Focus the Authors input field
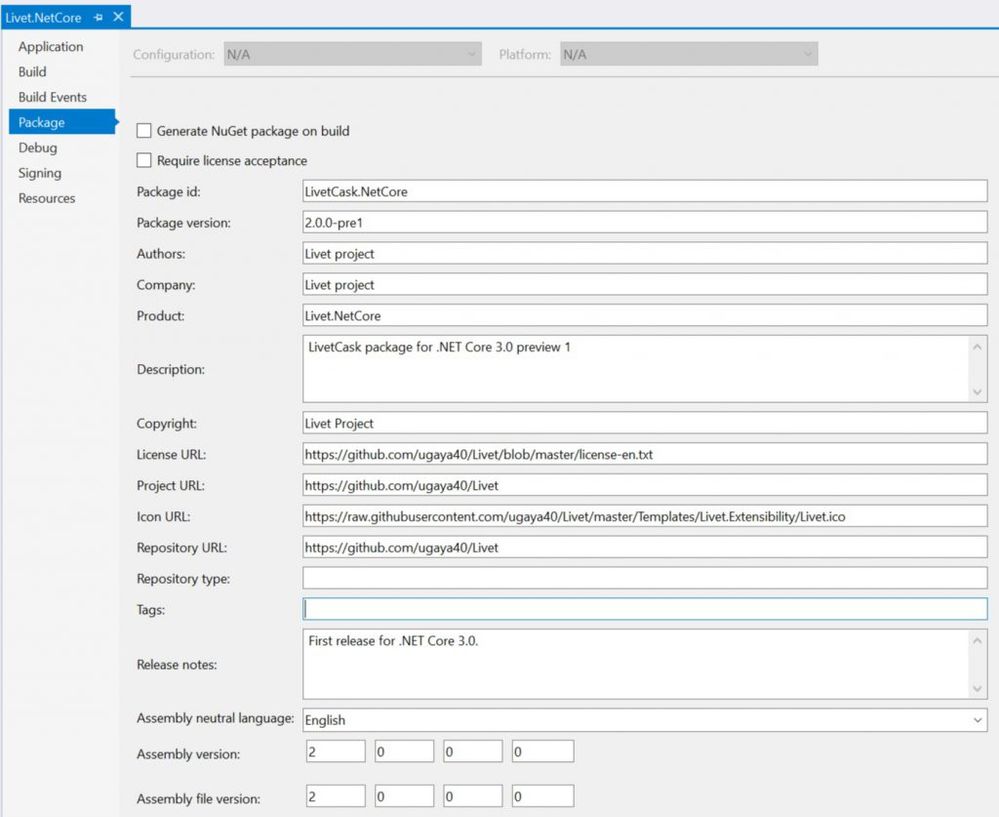The height and width of the screenshot is (817, 999). click(645, 253)
